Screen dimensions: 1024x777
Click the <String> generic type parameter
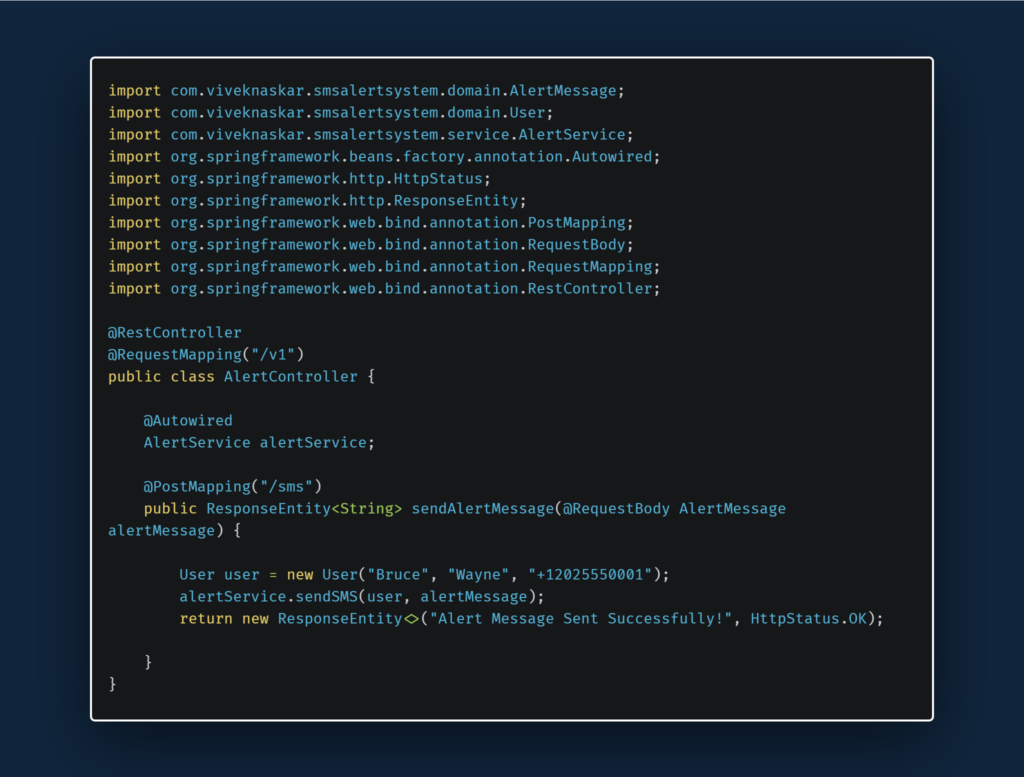pyautogui.click(x=366, y=509)
